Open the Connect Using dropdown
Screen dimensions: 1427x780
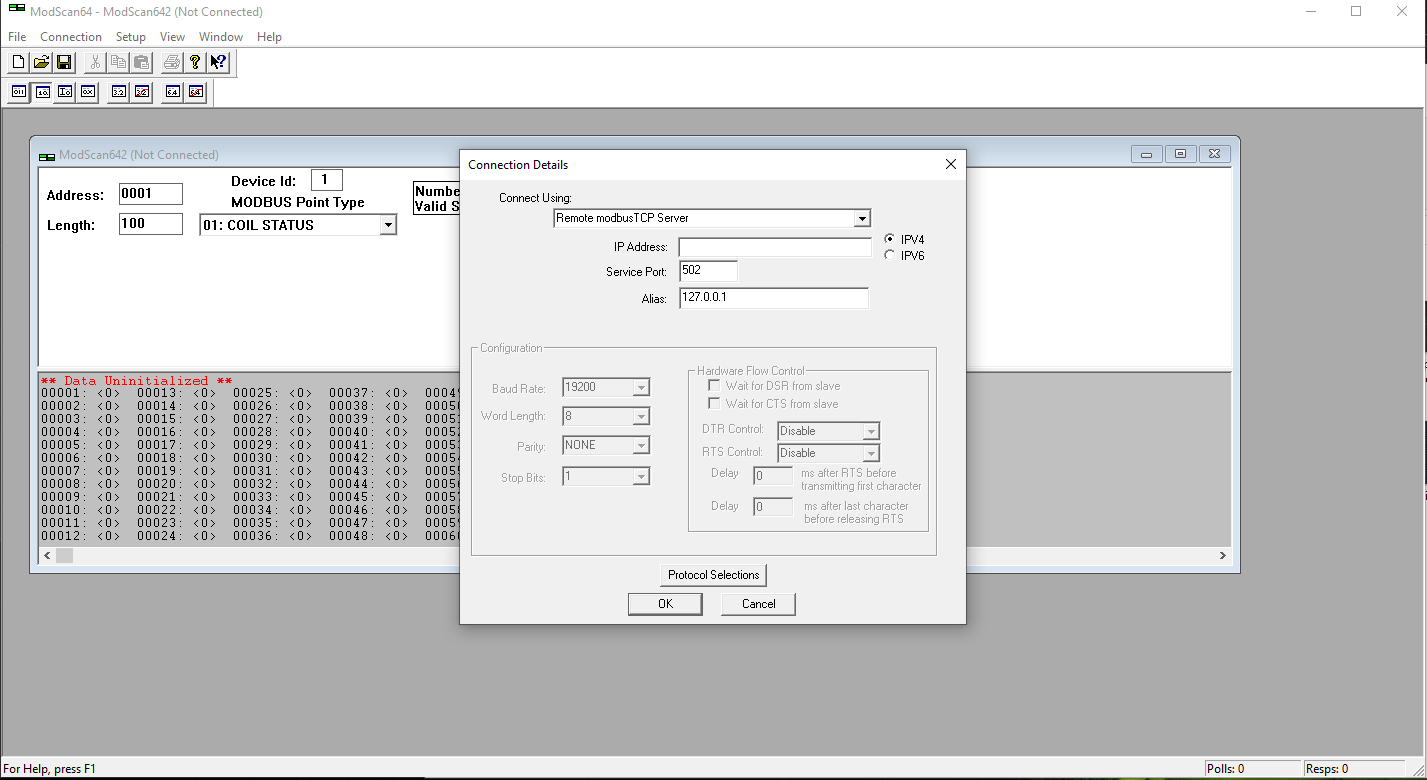(861, 218)
